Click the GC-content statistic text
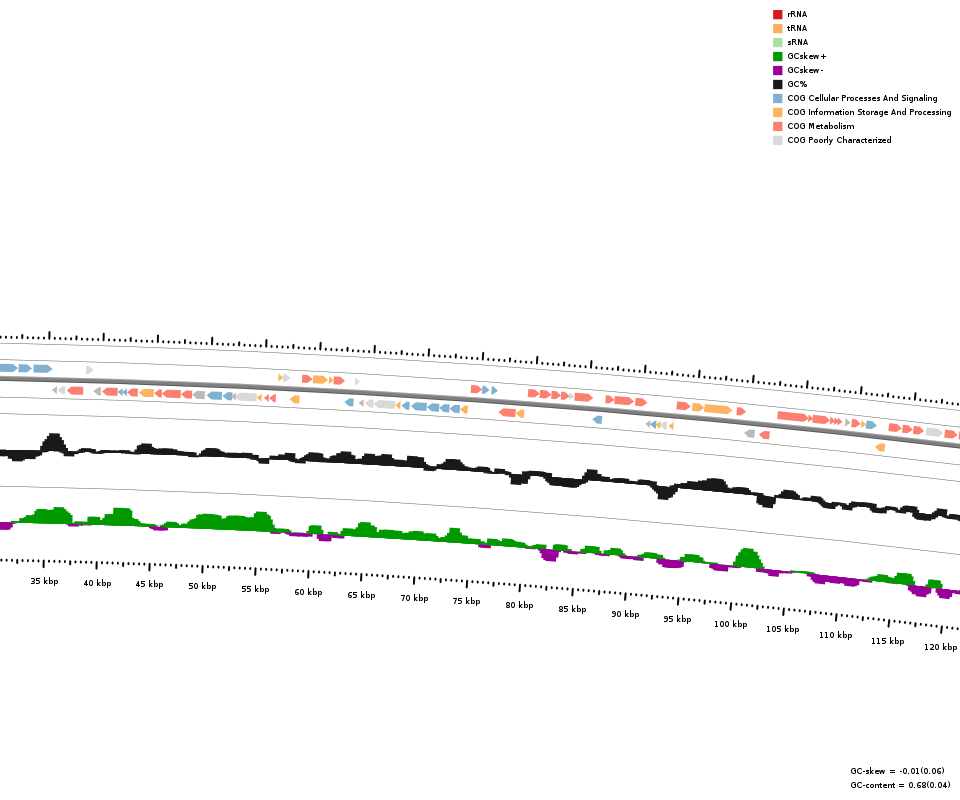 (900, 785)
